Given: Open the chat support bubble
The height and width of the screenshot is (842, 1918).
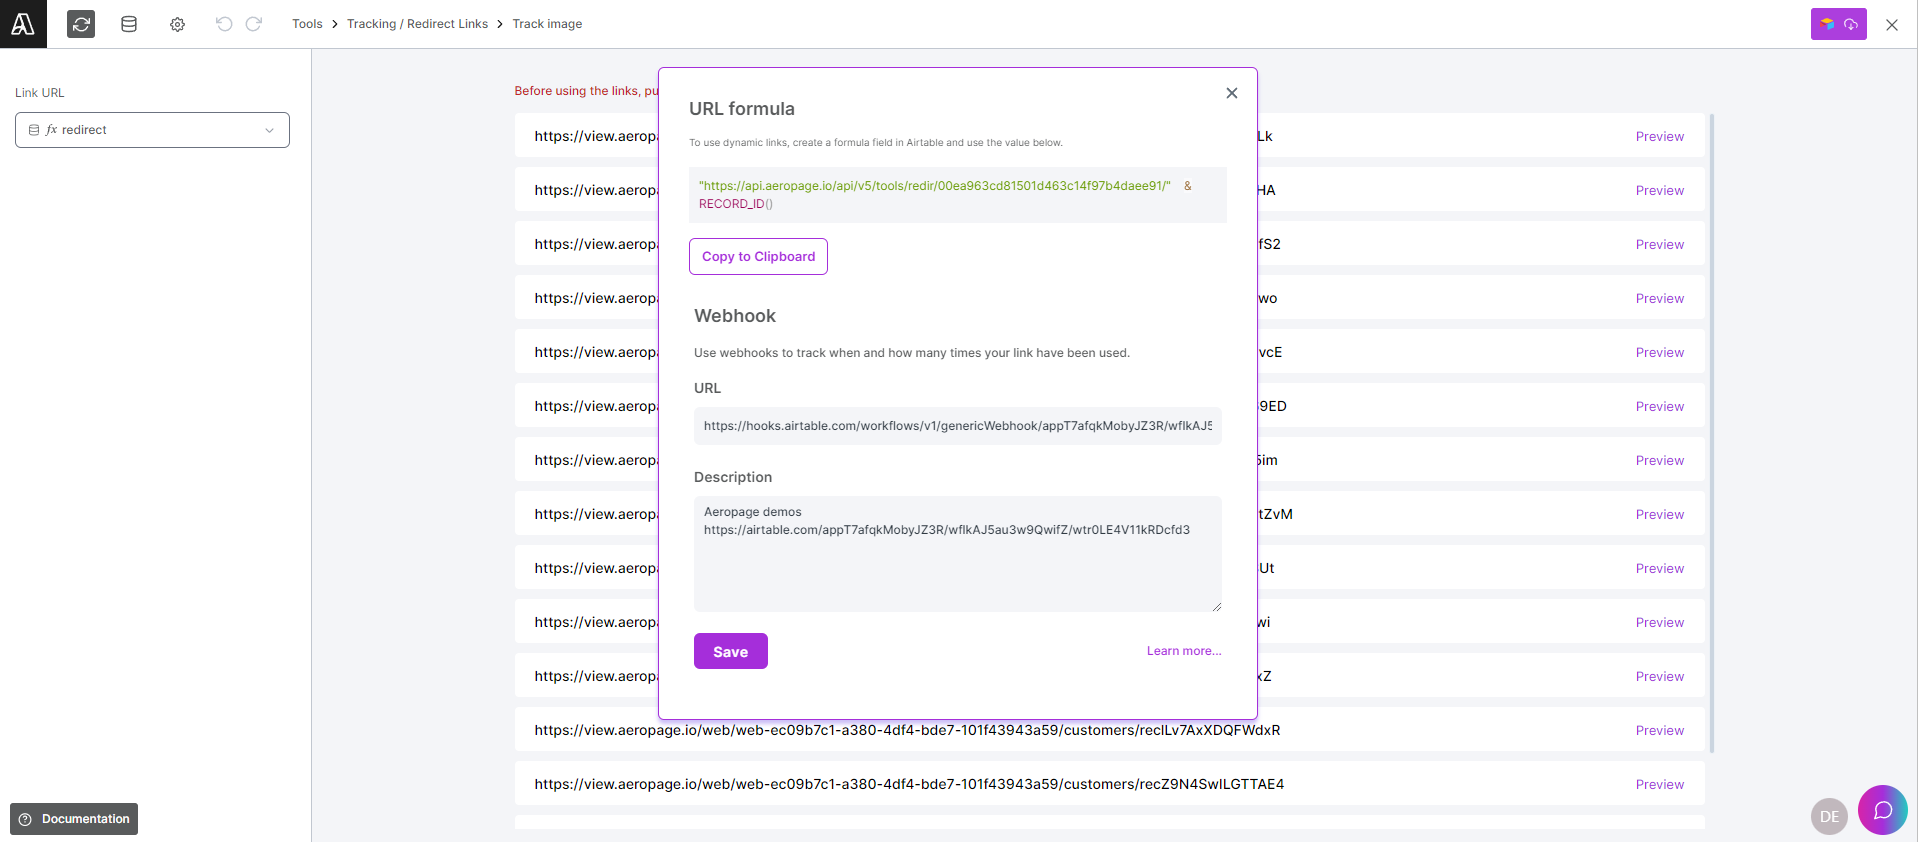Looking at the screenshot, I should click(1882, 810).
